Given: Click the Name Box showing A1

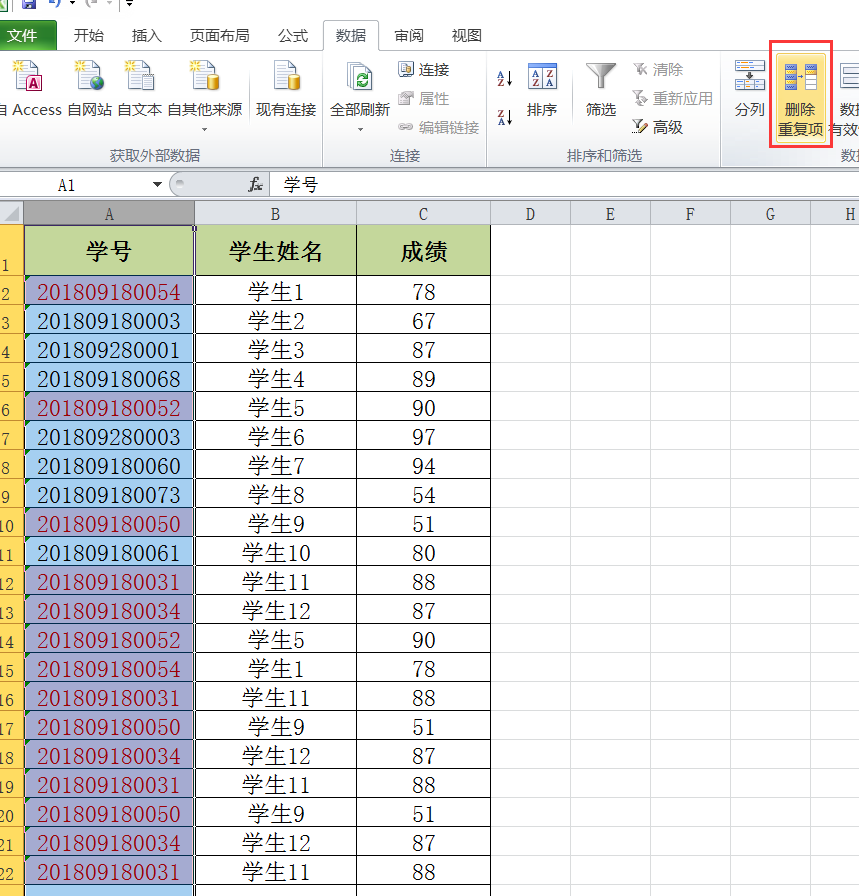Looking at the screenshot, I should [x=74, y=185].
